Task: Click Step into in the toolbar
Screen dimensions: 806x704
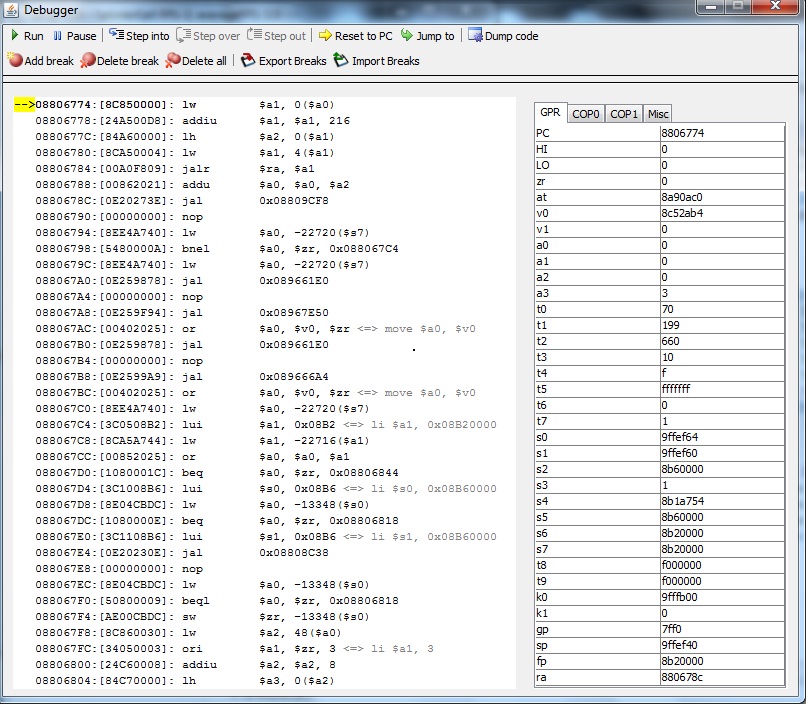Action: 139,36
